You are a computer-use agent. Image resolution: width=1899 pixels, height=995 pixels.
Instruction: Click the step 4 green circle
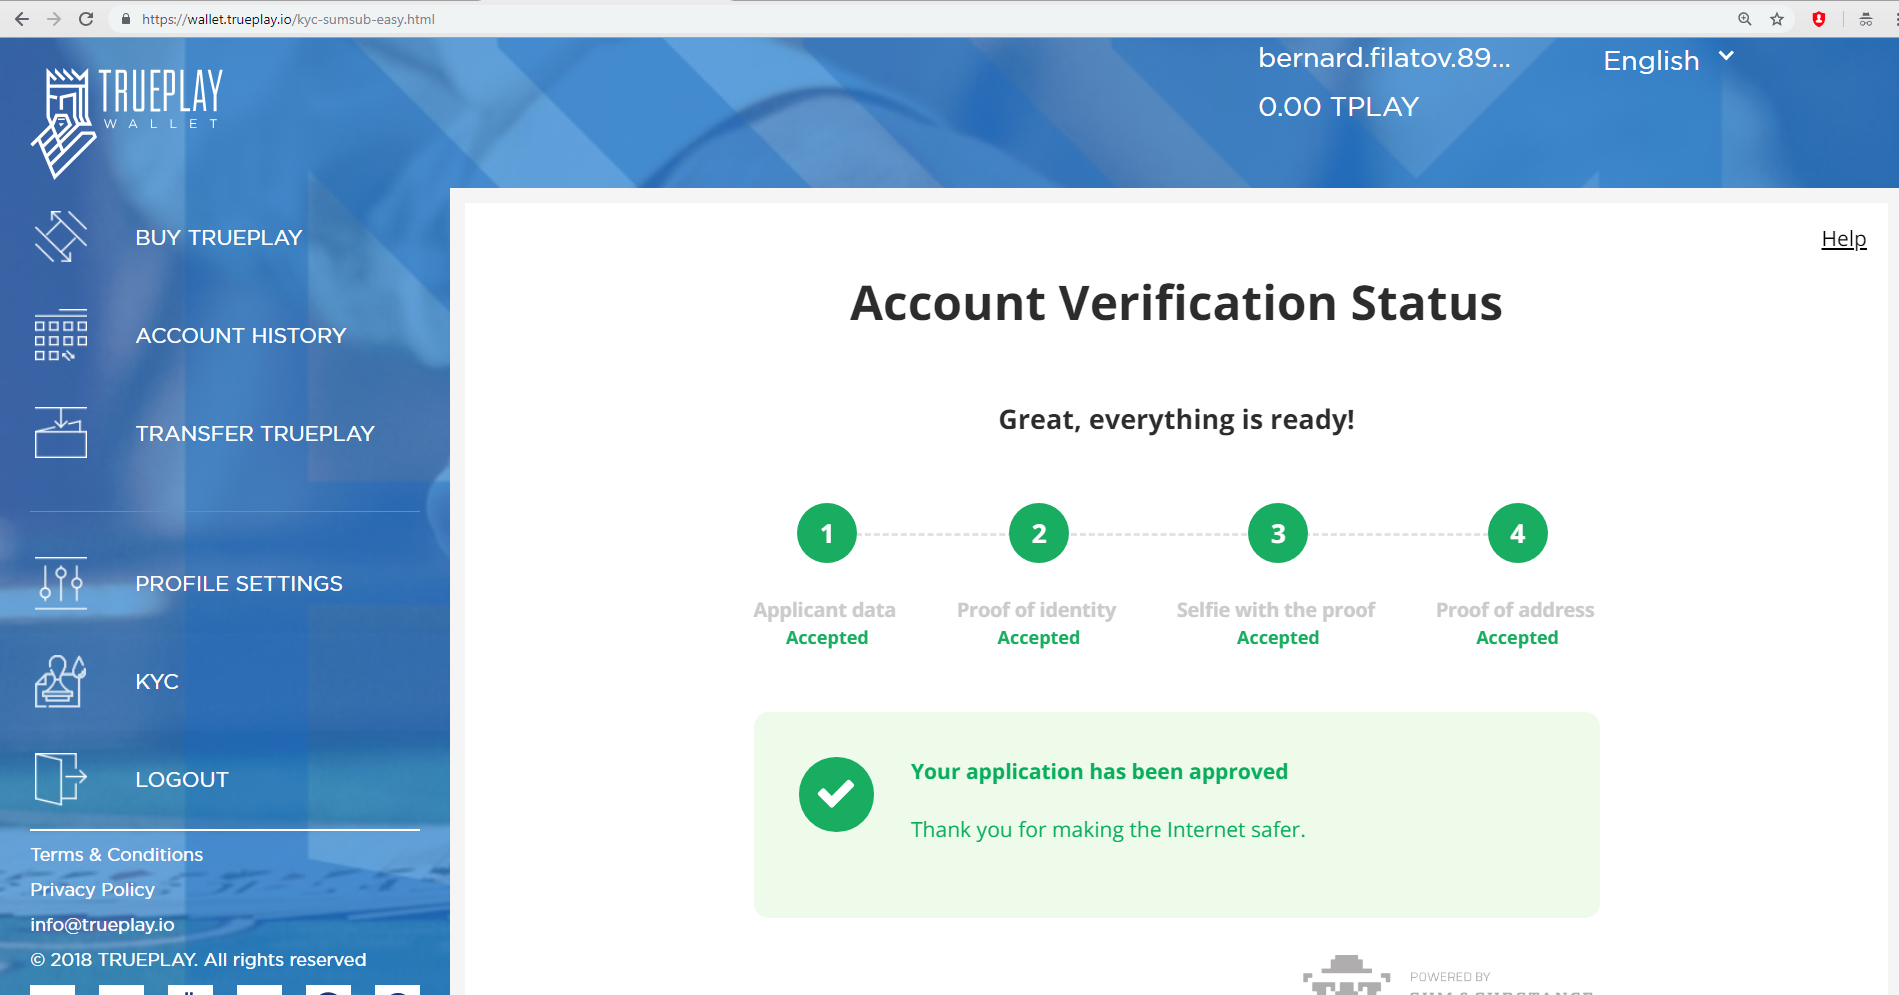click(1518, 533)
